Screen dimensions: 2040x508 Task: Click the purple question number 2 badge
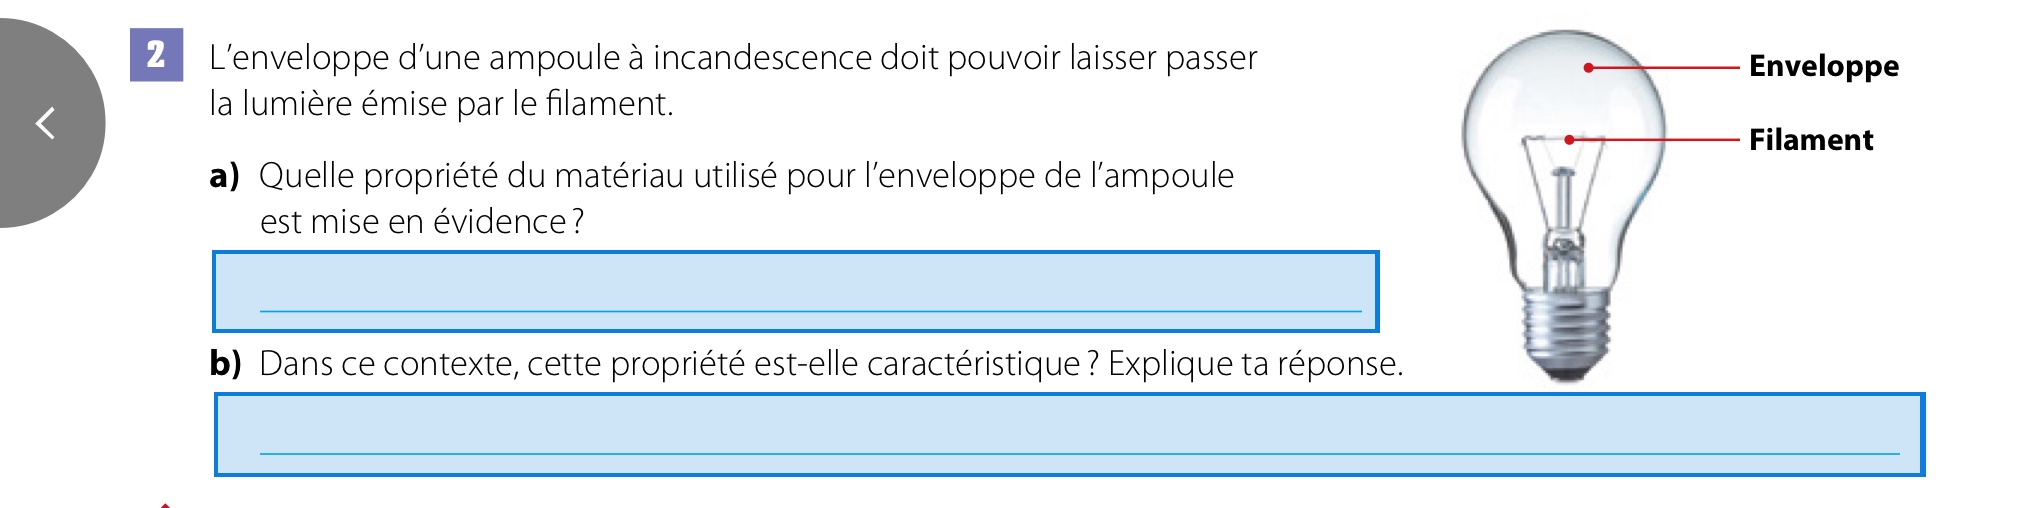click(x=156, y=54)
